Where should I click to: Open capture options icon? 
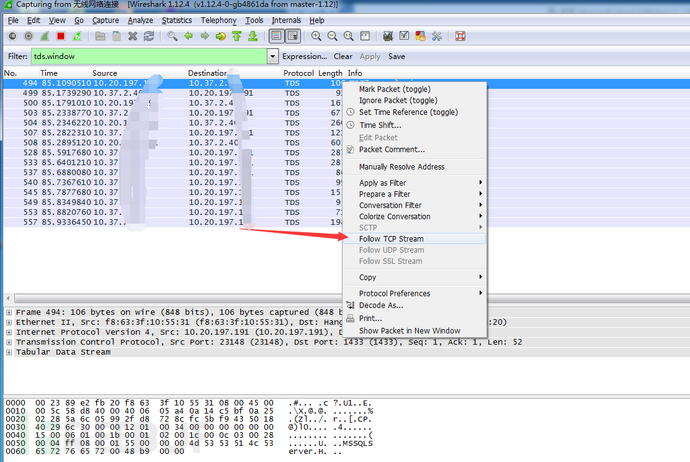click(x=29, y=36)
